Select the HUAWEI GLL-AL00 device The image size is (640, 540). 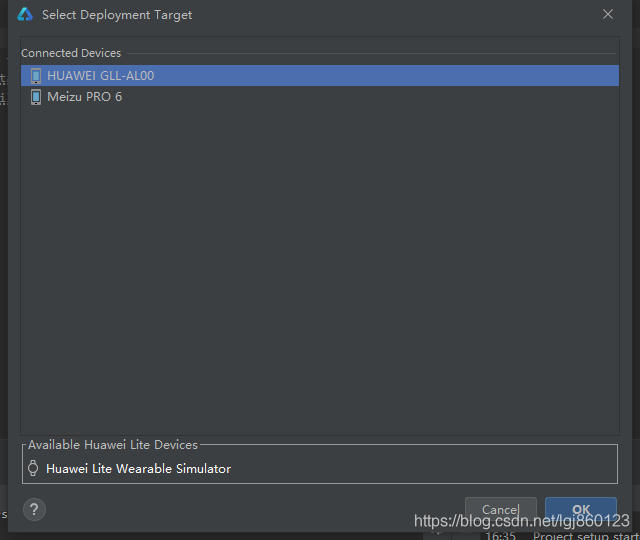(320, 76)
